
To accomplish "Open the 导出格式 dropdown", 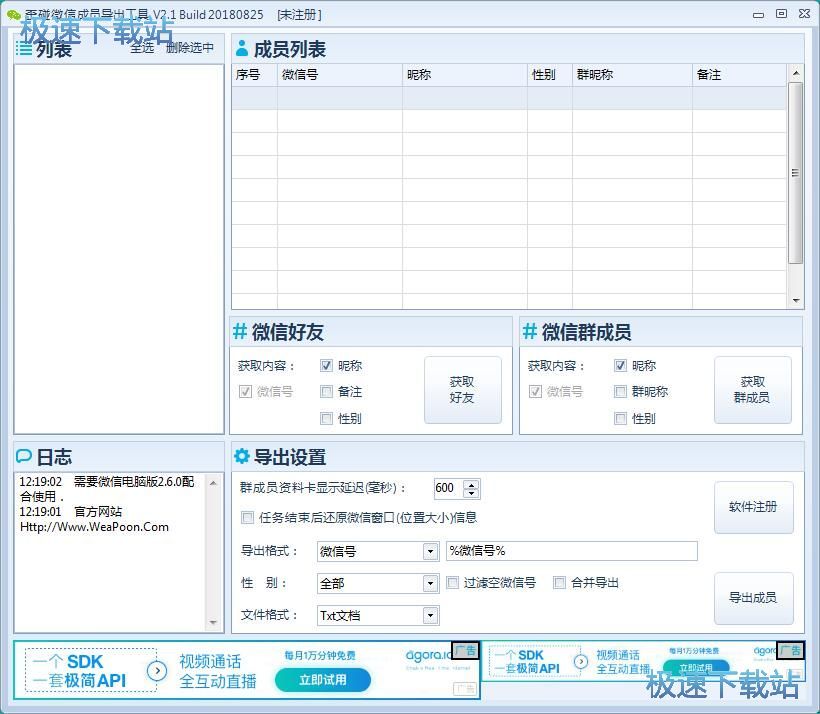I will (430, 551).
